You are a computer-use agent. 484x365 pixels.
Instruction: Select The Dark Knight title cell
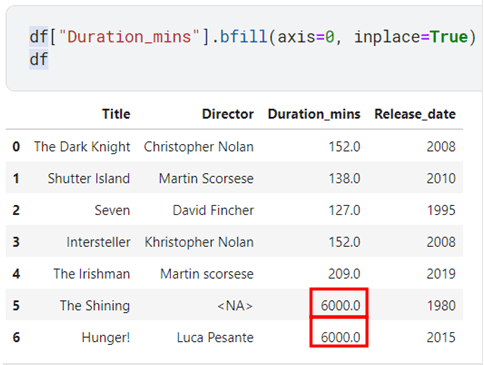click(x=82, y=147)
